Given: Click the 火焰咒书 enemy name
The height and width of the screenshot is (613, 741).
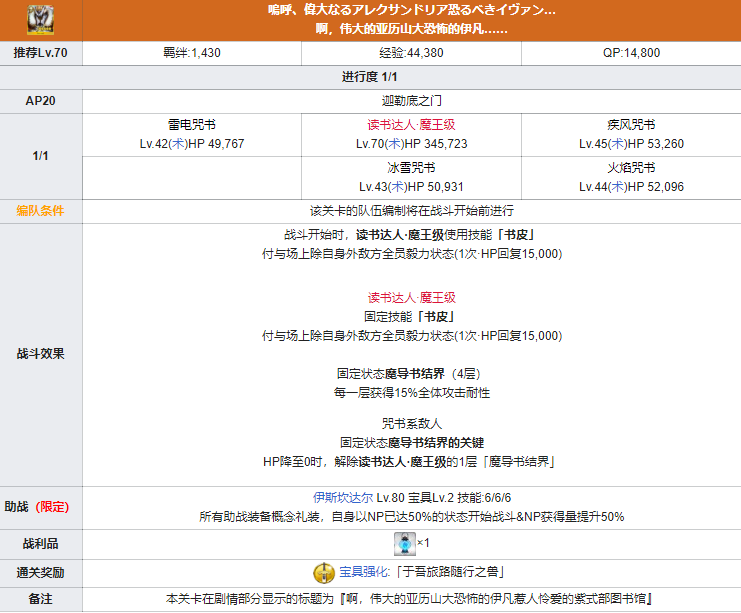Looking at the screenshot, I should [x=631, y=168].
